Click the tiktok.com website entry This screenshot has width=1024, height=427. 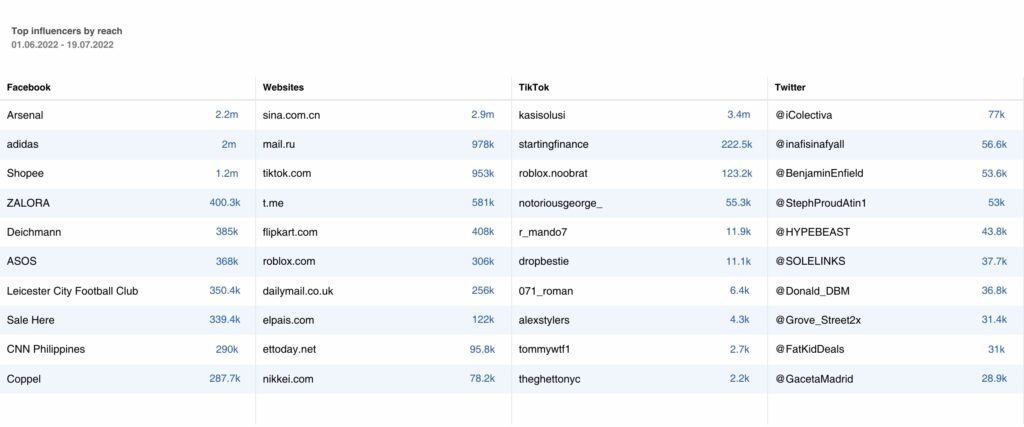(x=287, y=174)
